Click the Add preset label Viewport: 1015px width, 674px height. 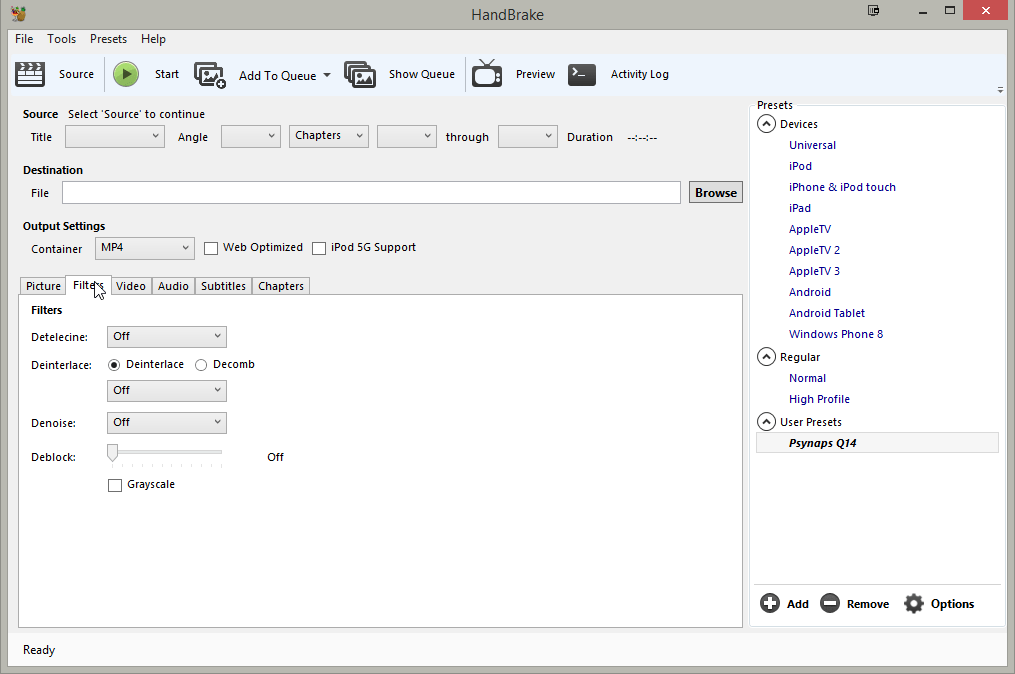[x=798, y=604]
